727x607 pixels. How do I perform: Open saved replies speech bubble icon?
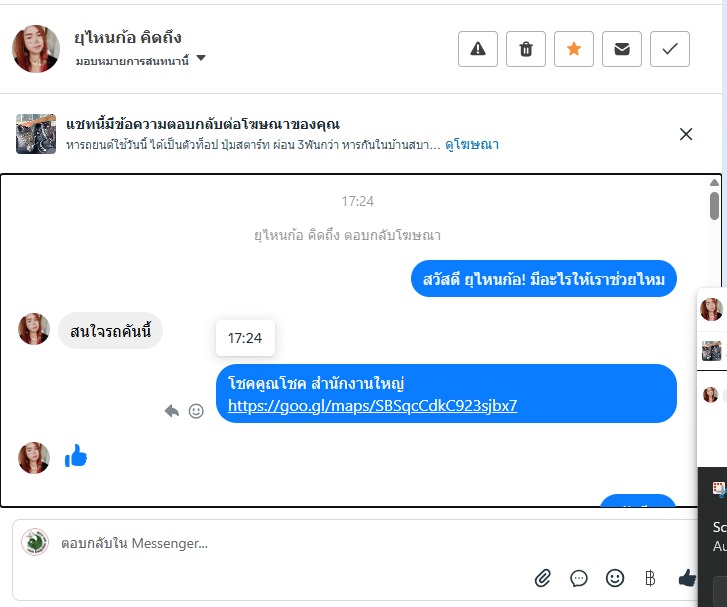pyautogui.click(x=579, y=578)
